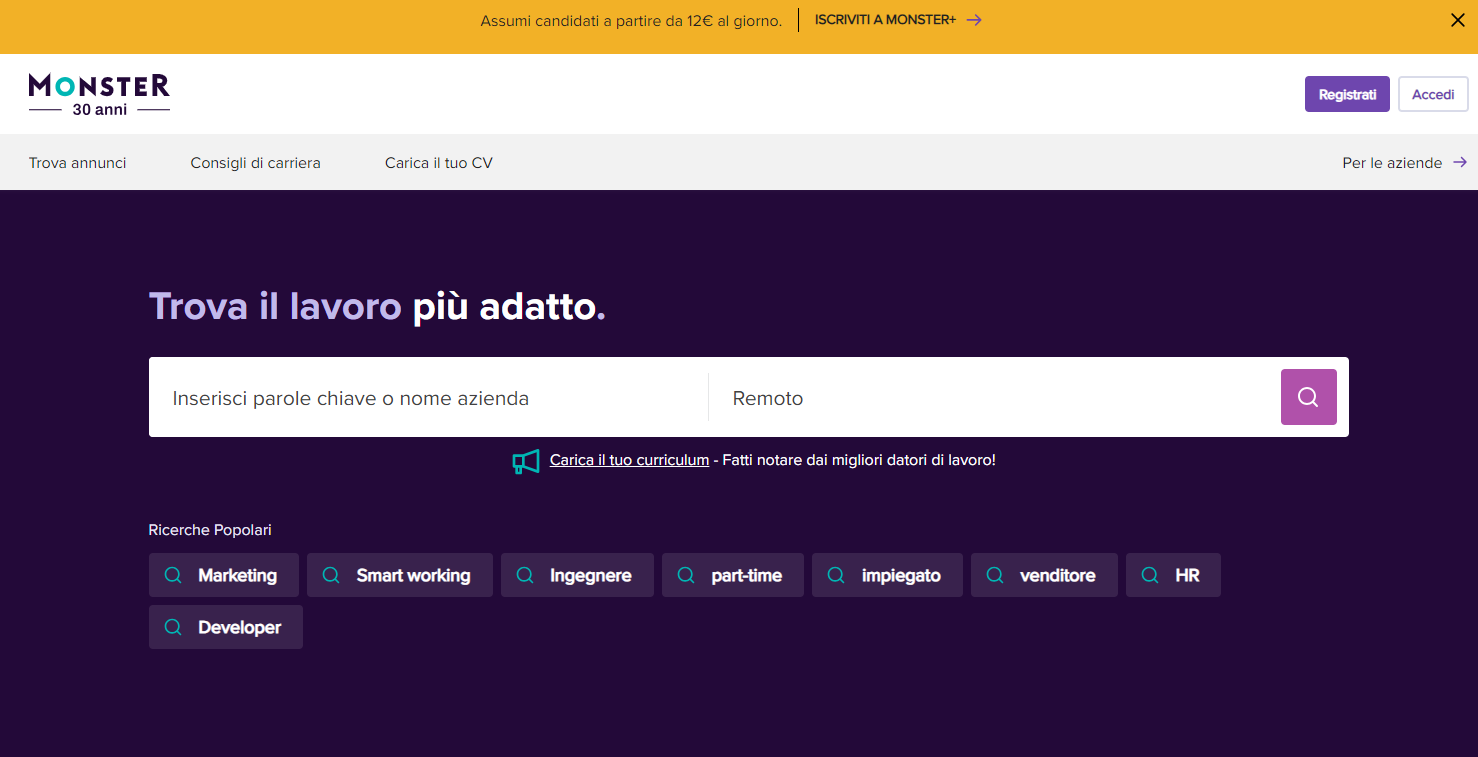Focus the keyword or company name field

428,398
